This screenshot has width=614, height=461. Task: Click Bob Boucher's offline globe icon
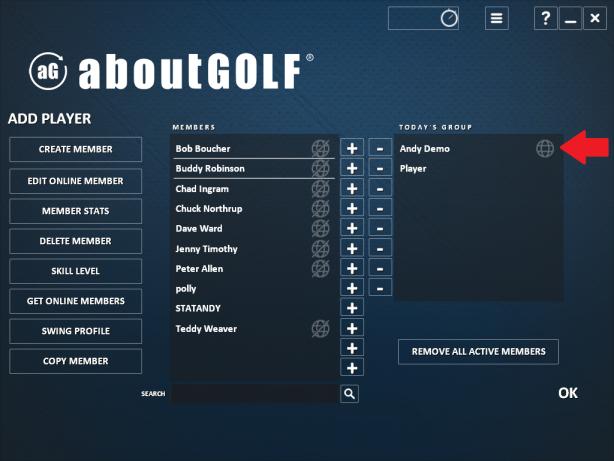click(x=320, y=148)
